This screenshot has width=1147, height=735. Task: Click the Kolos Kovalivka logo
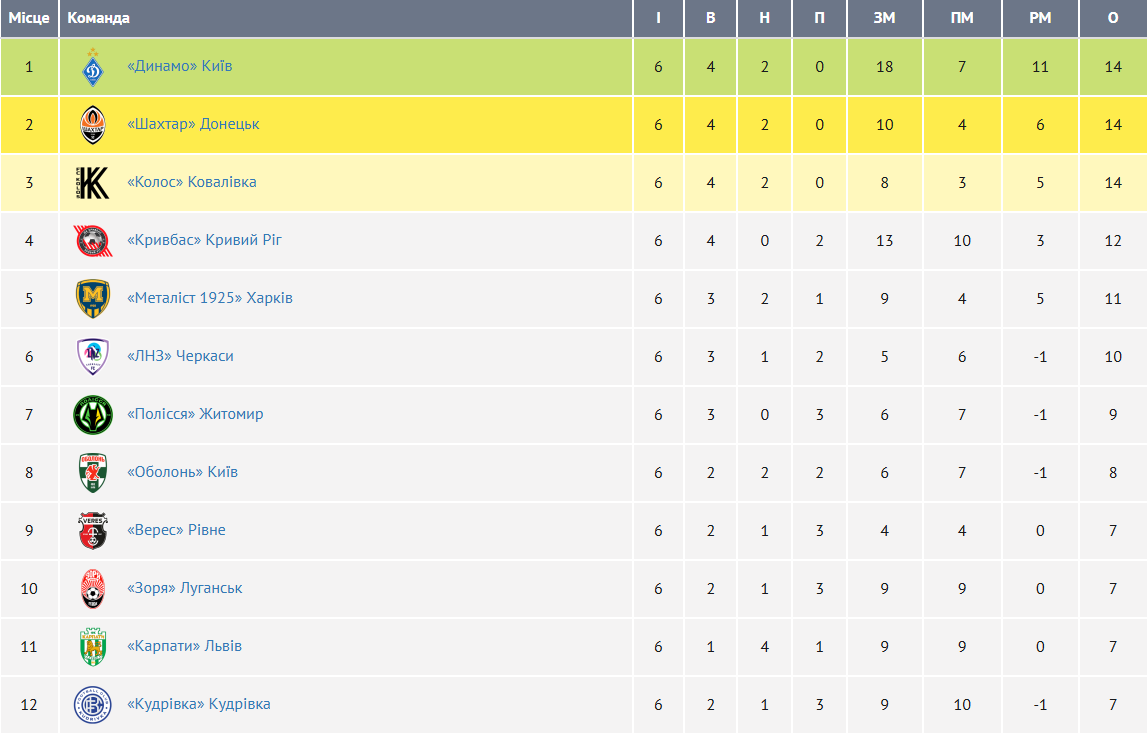pos(92,183)
